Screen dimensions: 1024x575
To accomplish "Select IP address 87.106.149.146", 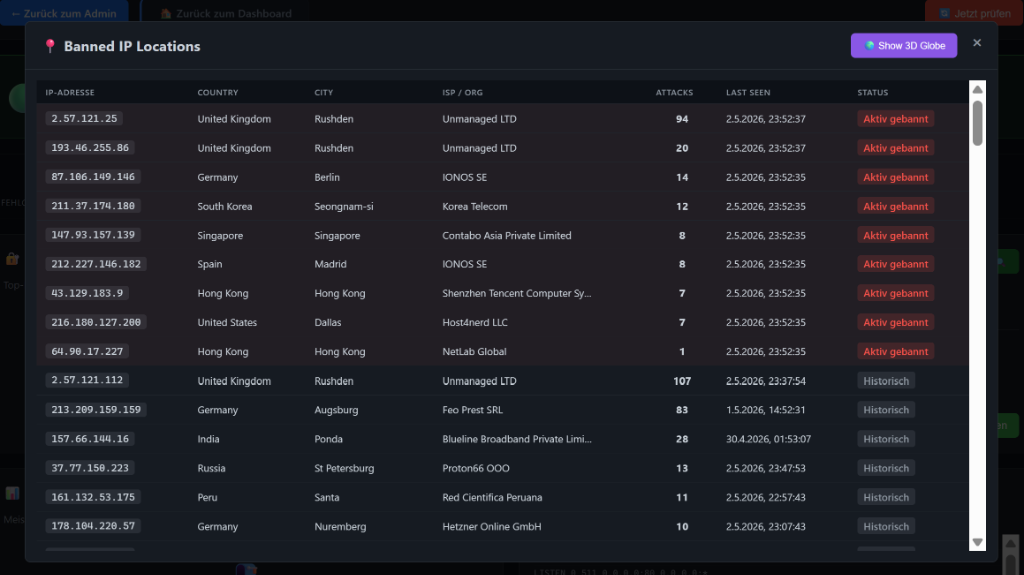I will click(x=93, y=176).
